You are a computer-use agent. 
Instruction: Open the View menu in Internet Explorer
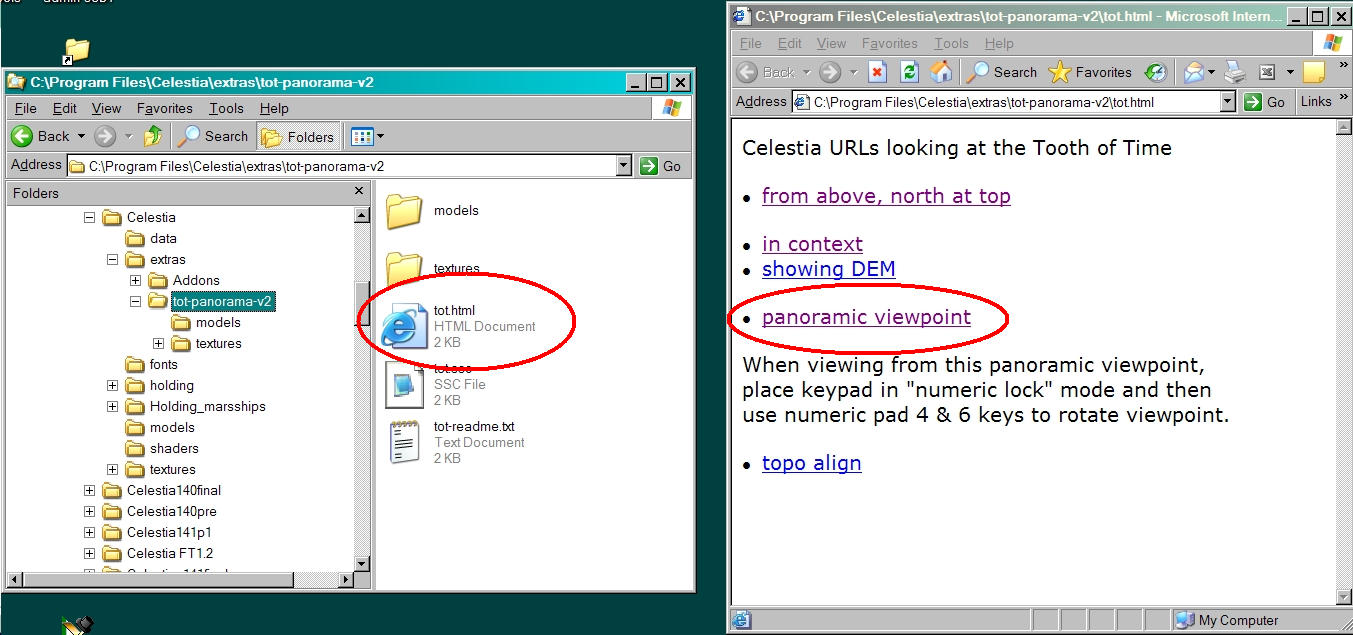[x=832, y=43]
